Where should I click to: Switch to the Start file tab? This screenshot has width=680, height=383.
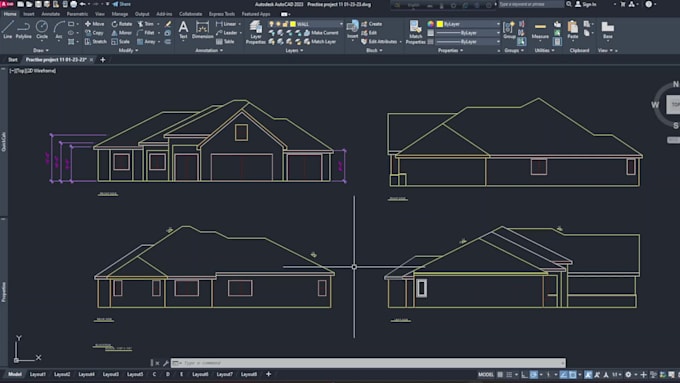tap(13, 59)
